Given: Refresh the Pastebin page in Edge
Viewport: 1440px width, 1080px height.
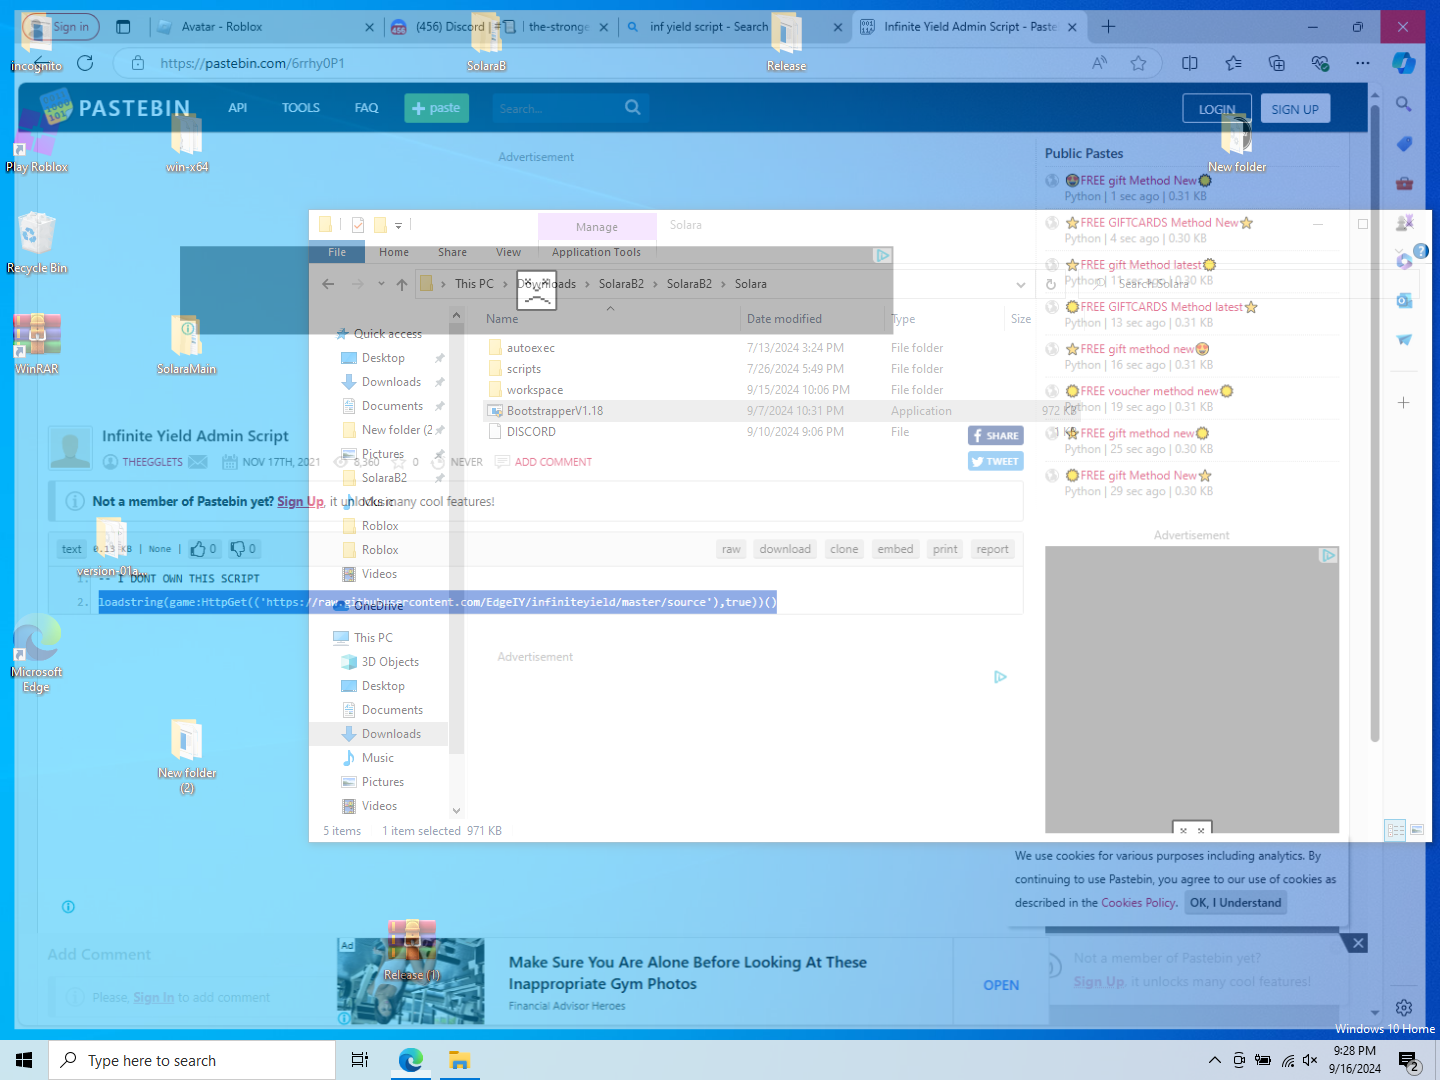Looking at the screenshot, I should coord(85,63).
